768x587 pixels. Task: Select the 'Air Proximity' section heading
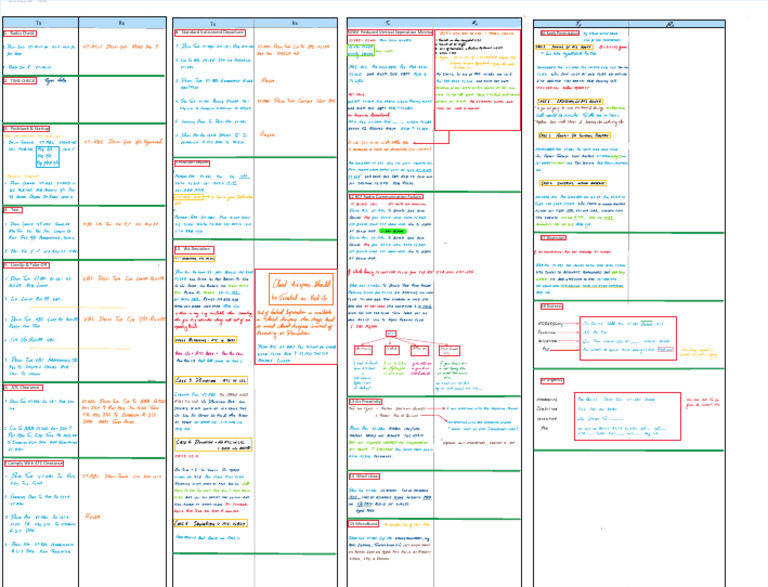tap(365, 402)
